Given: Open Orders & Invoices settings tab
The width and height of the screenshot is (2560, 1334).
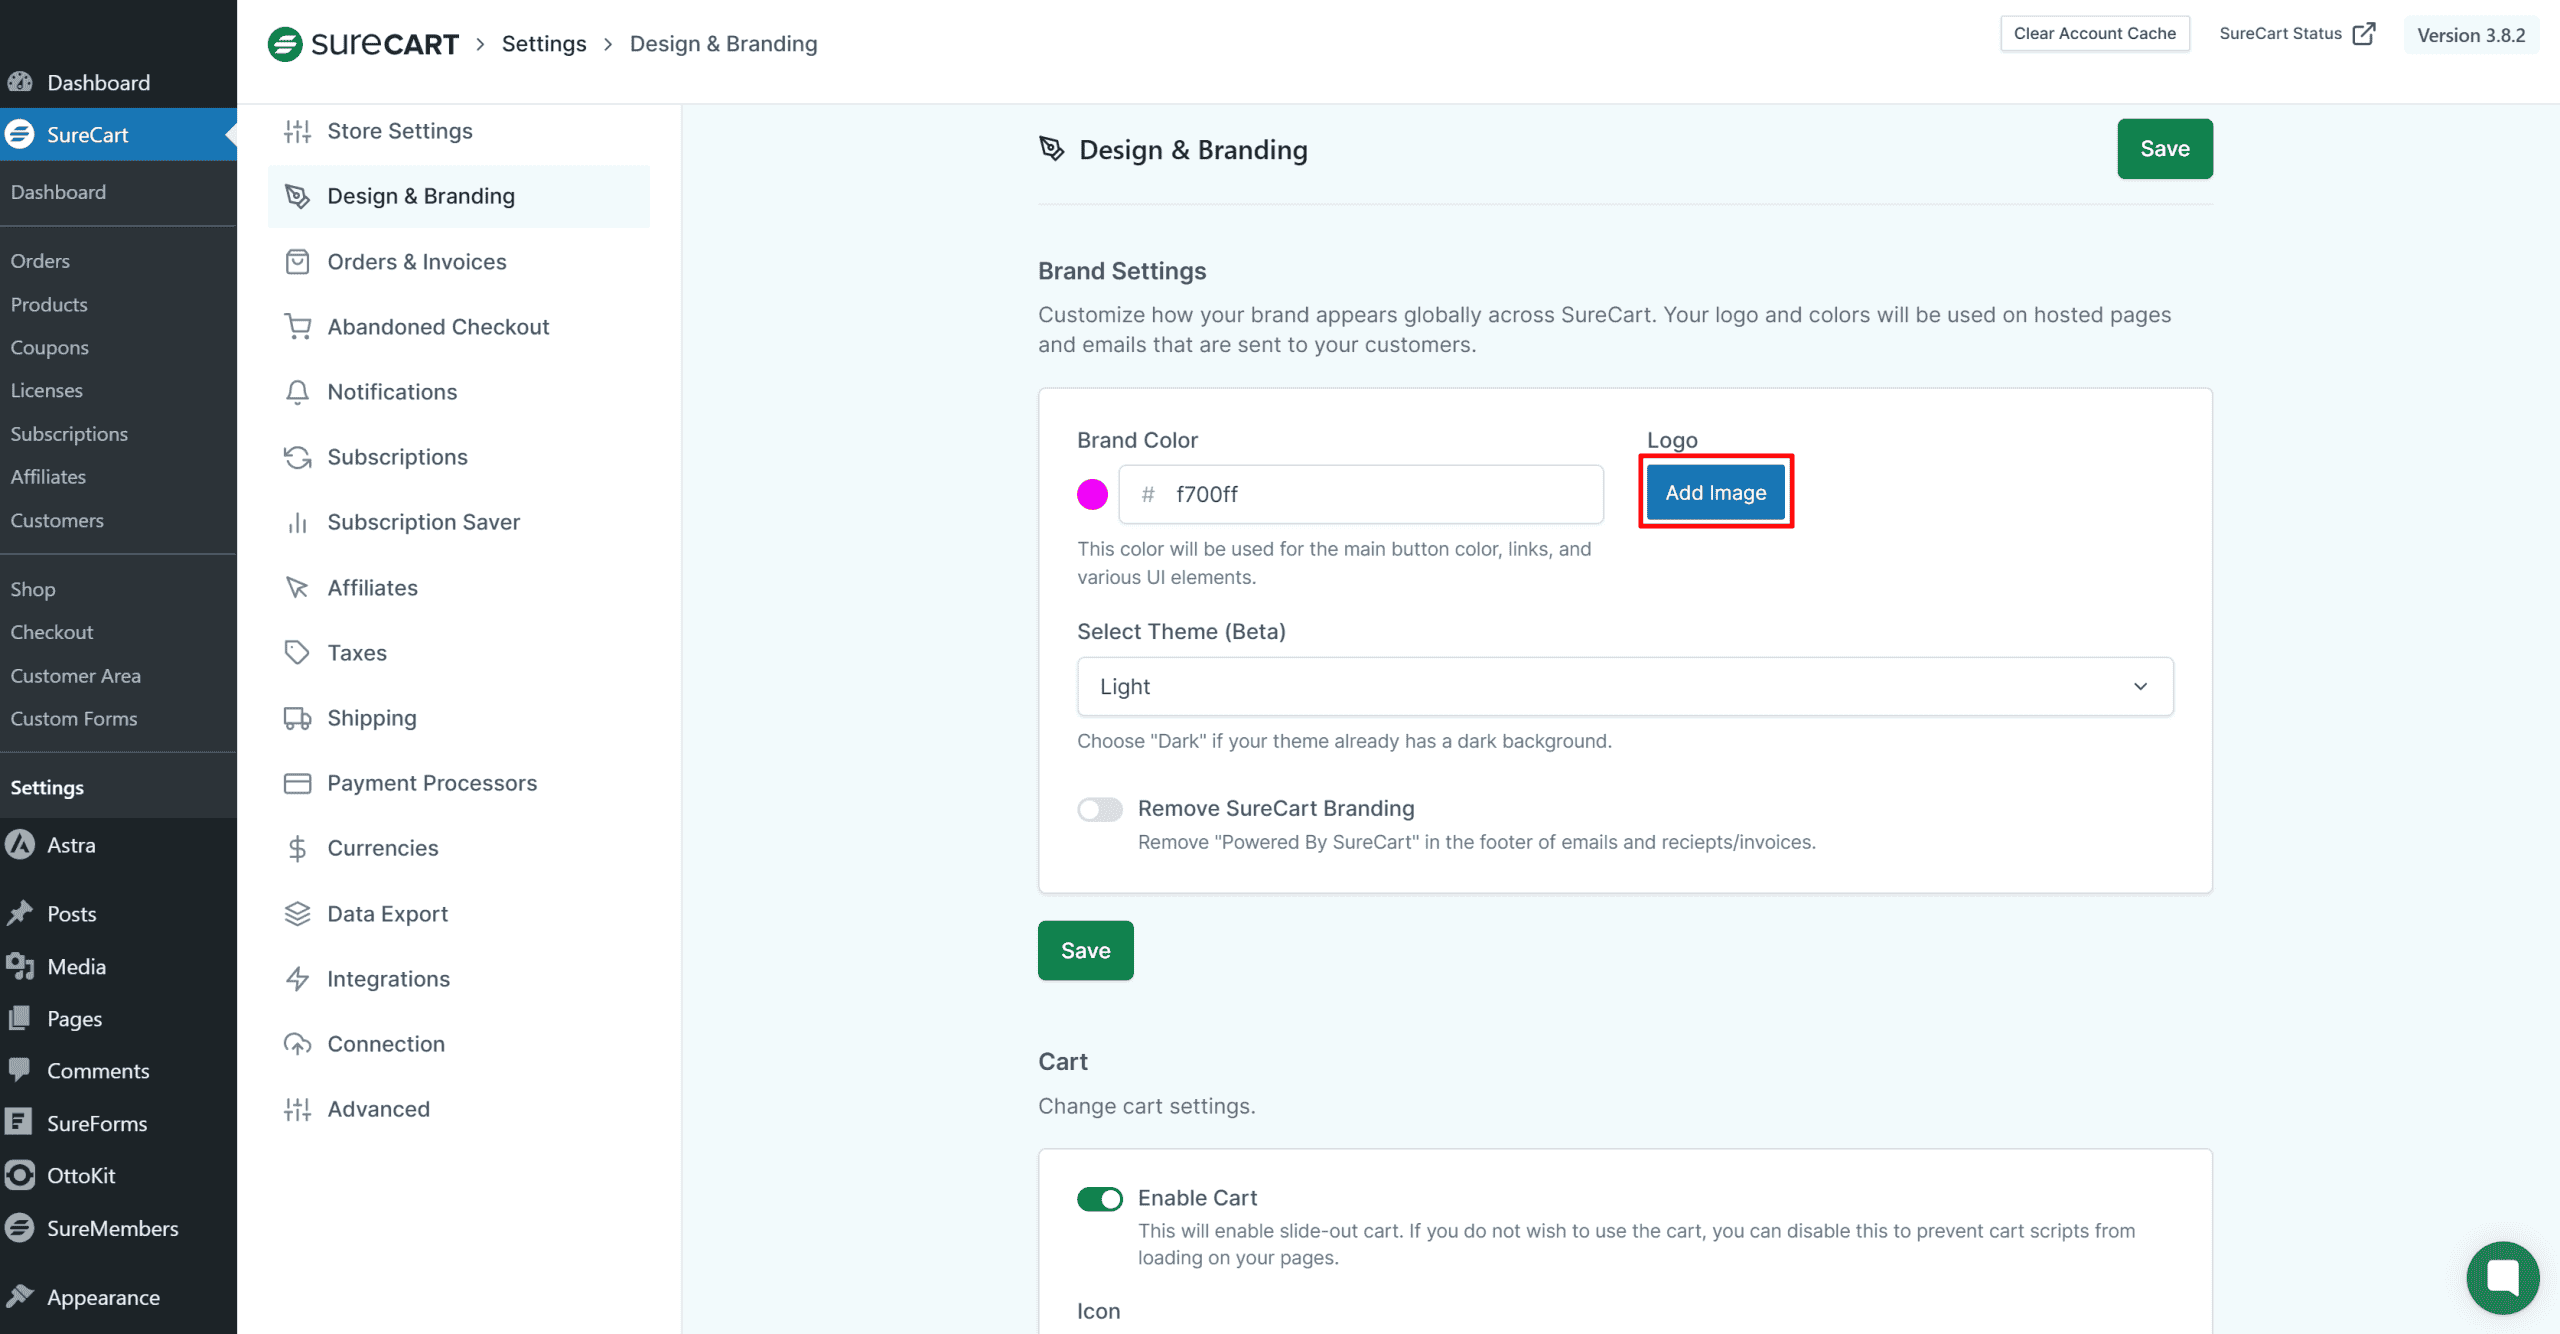Looking at the screenshot, I should coord(417,262).
